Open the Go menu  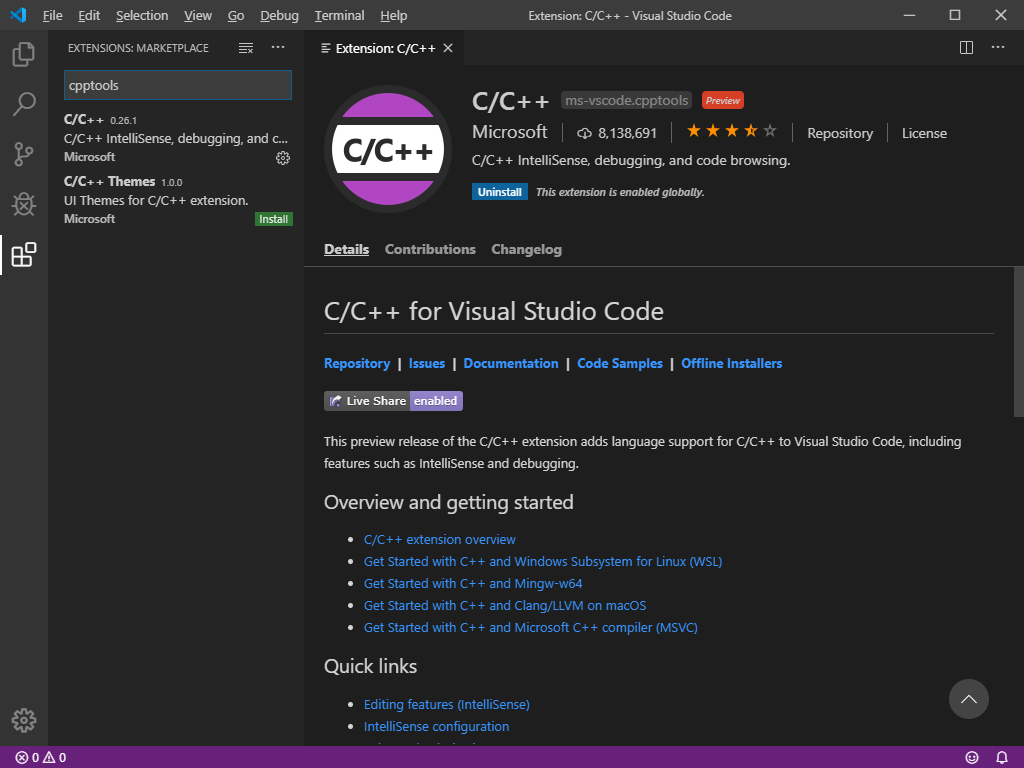(x=236, y=15)
